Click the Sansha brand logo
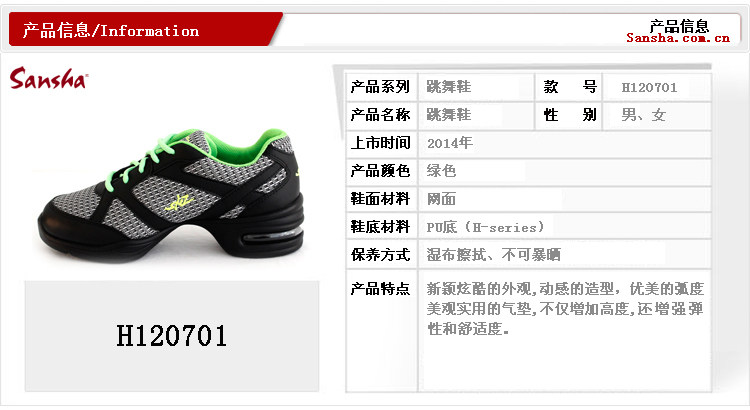The width and height of the screenshot is (750, 410). pos(49,78)
